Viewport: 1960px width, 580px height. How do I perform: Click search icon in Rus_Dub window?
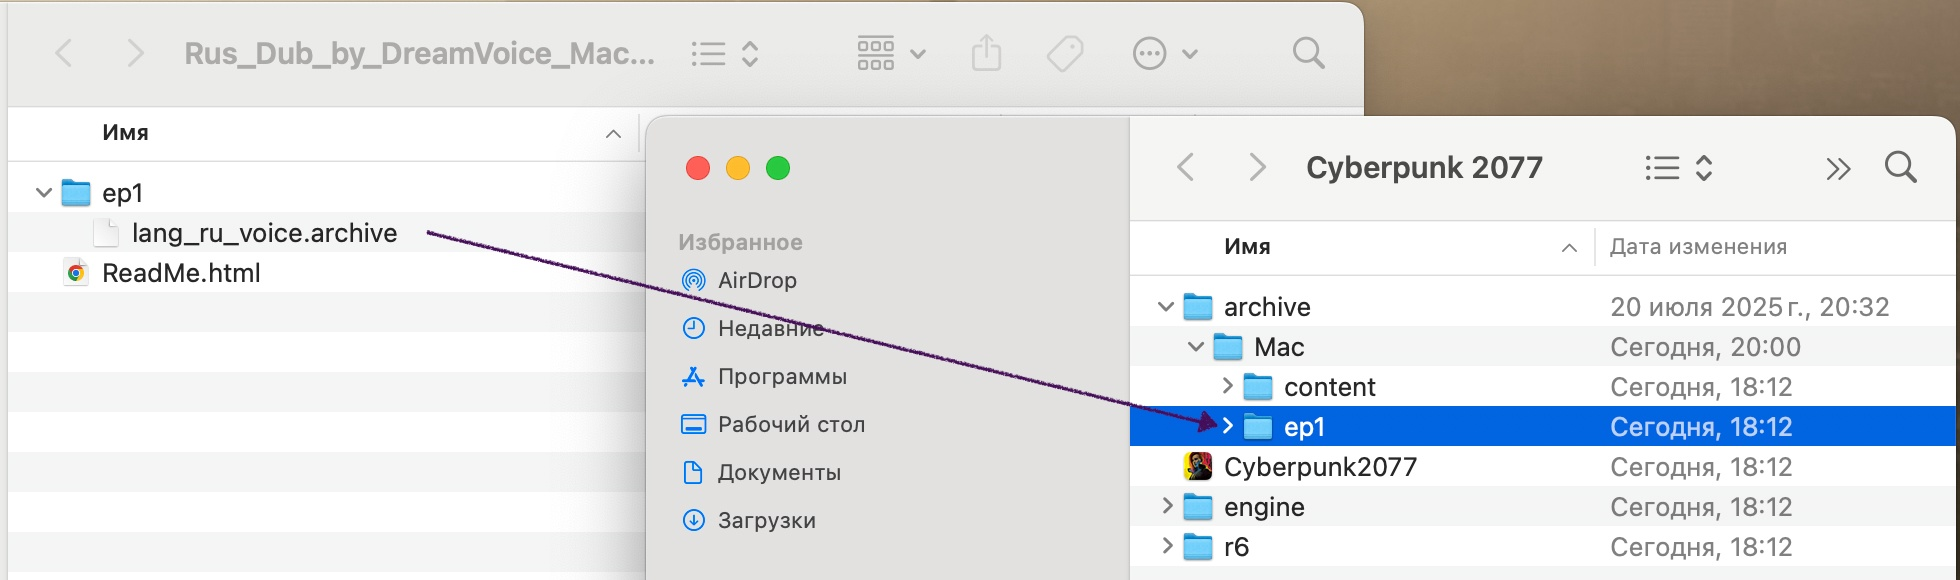click(1308, 53)
